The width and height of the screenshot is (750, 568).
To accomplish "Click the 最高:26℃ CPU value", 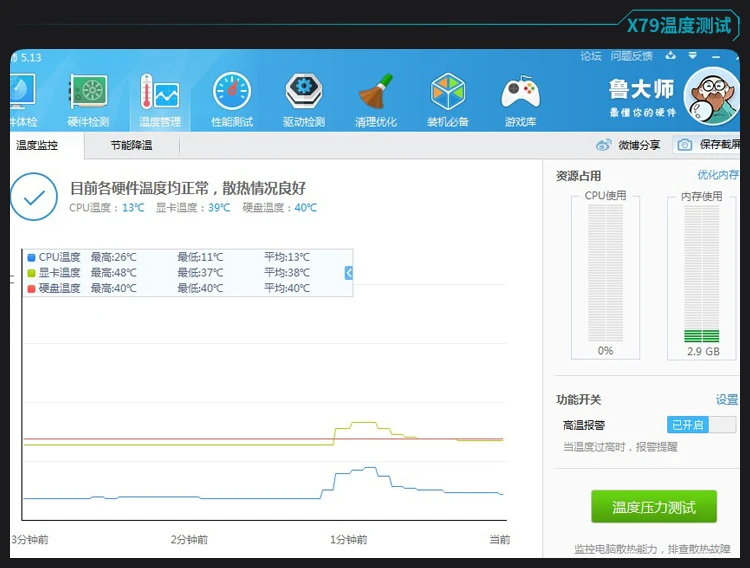I will click(x=113, y=257).
